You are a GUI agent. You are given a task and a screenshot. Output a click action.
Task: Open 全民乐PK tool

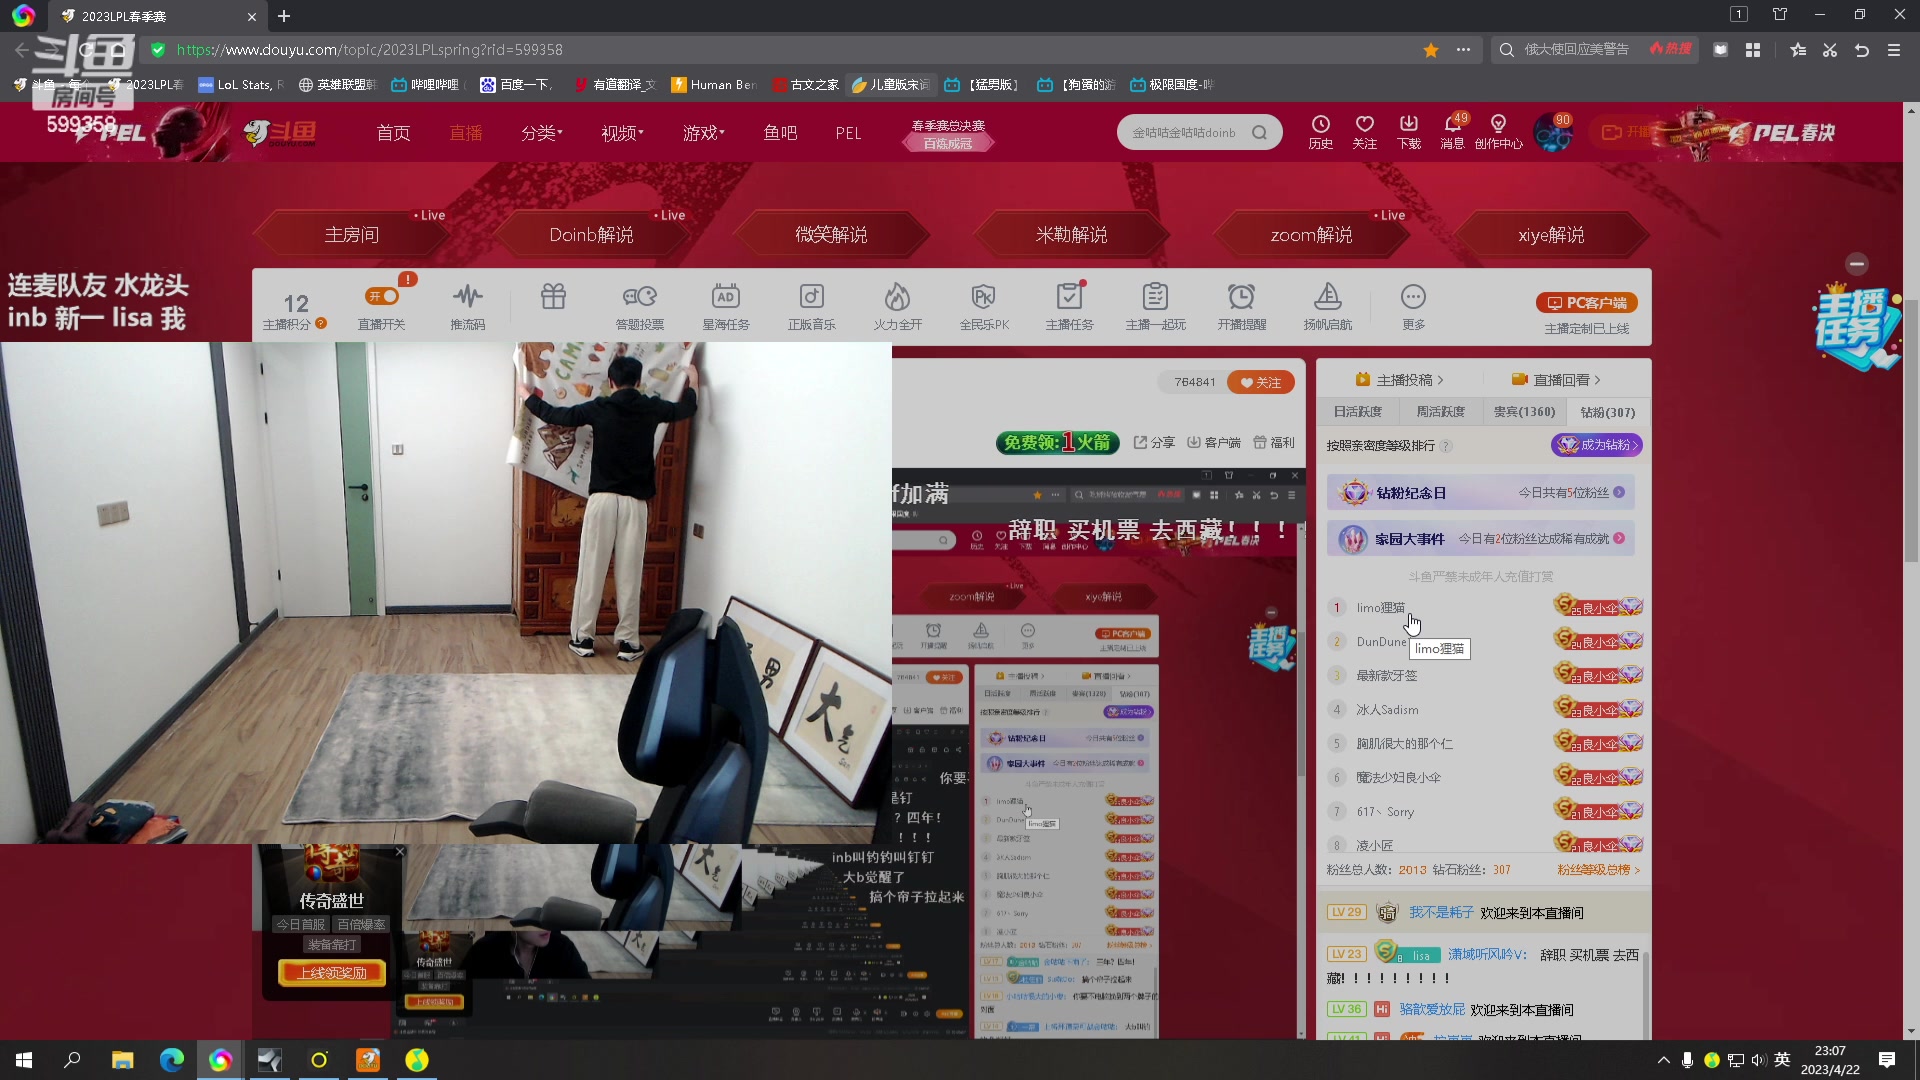tap(984, 306)
